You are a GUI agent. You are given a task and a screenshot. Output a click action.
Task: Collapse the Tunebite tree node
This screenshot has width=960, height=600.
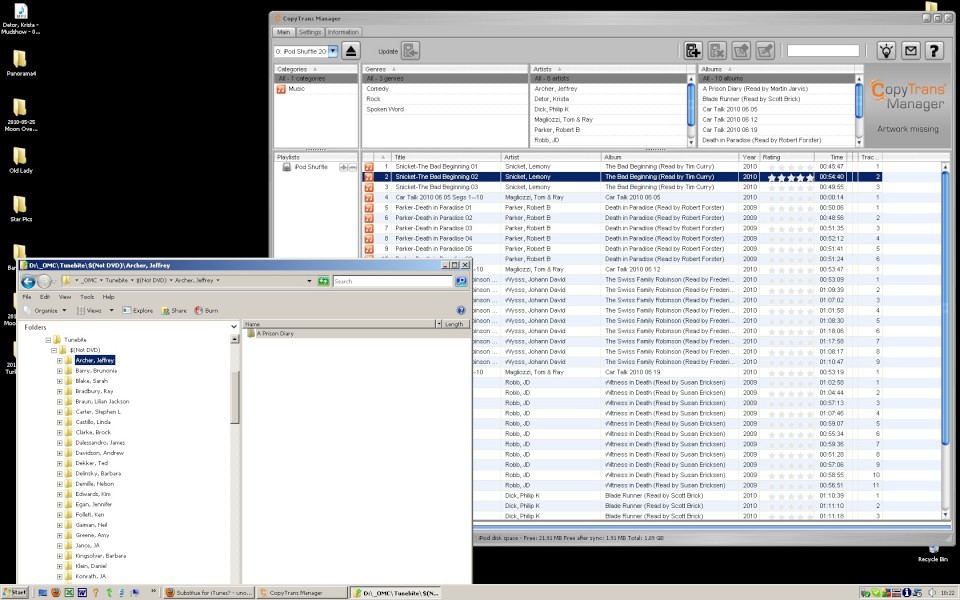48,340
